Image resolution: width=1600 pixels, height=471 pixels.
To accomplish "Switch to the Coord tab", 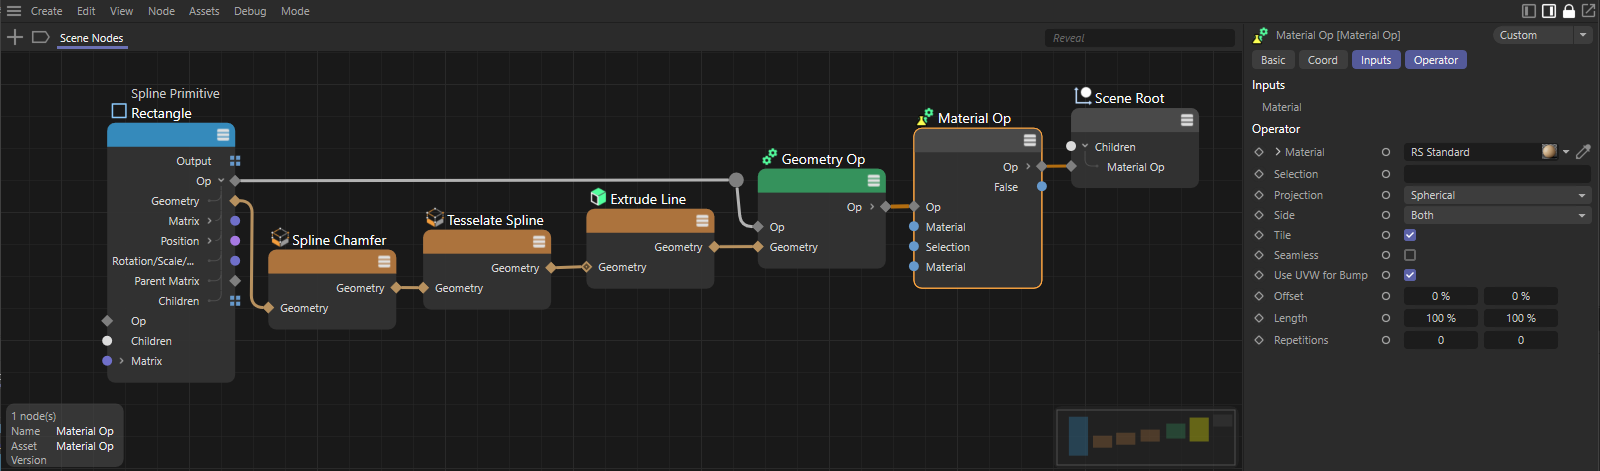I will (x=1322, y=60).
